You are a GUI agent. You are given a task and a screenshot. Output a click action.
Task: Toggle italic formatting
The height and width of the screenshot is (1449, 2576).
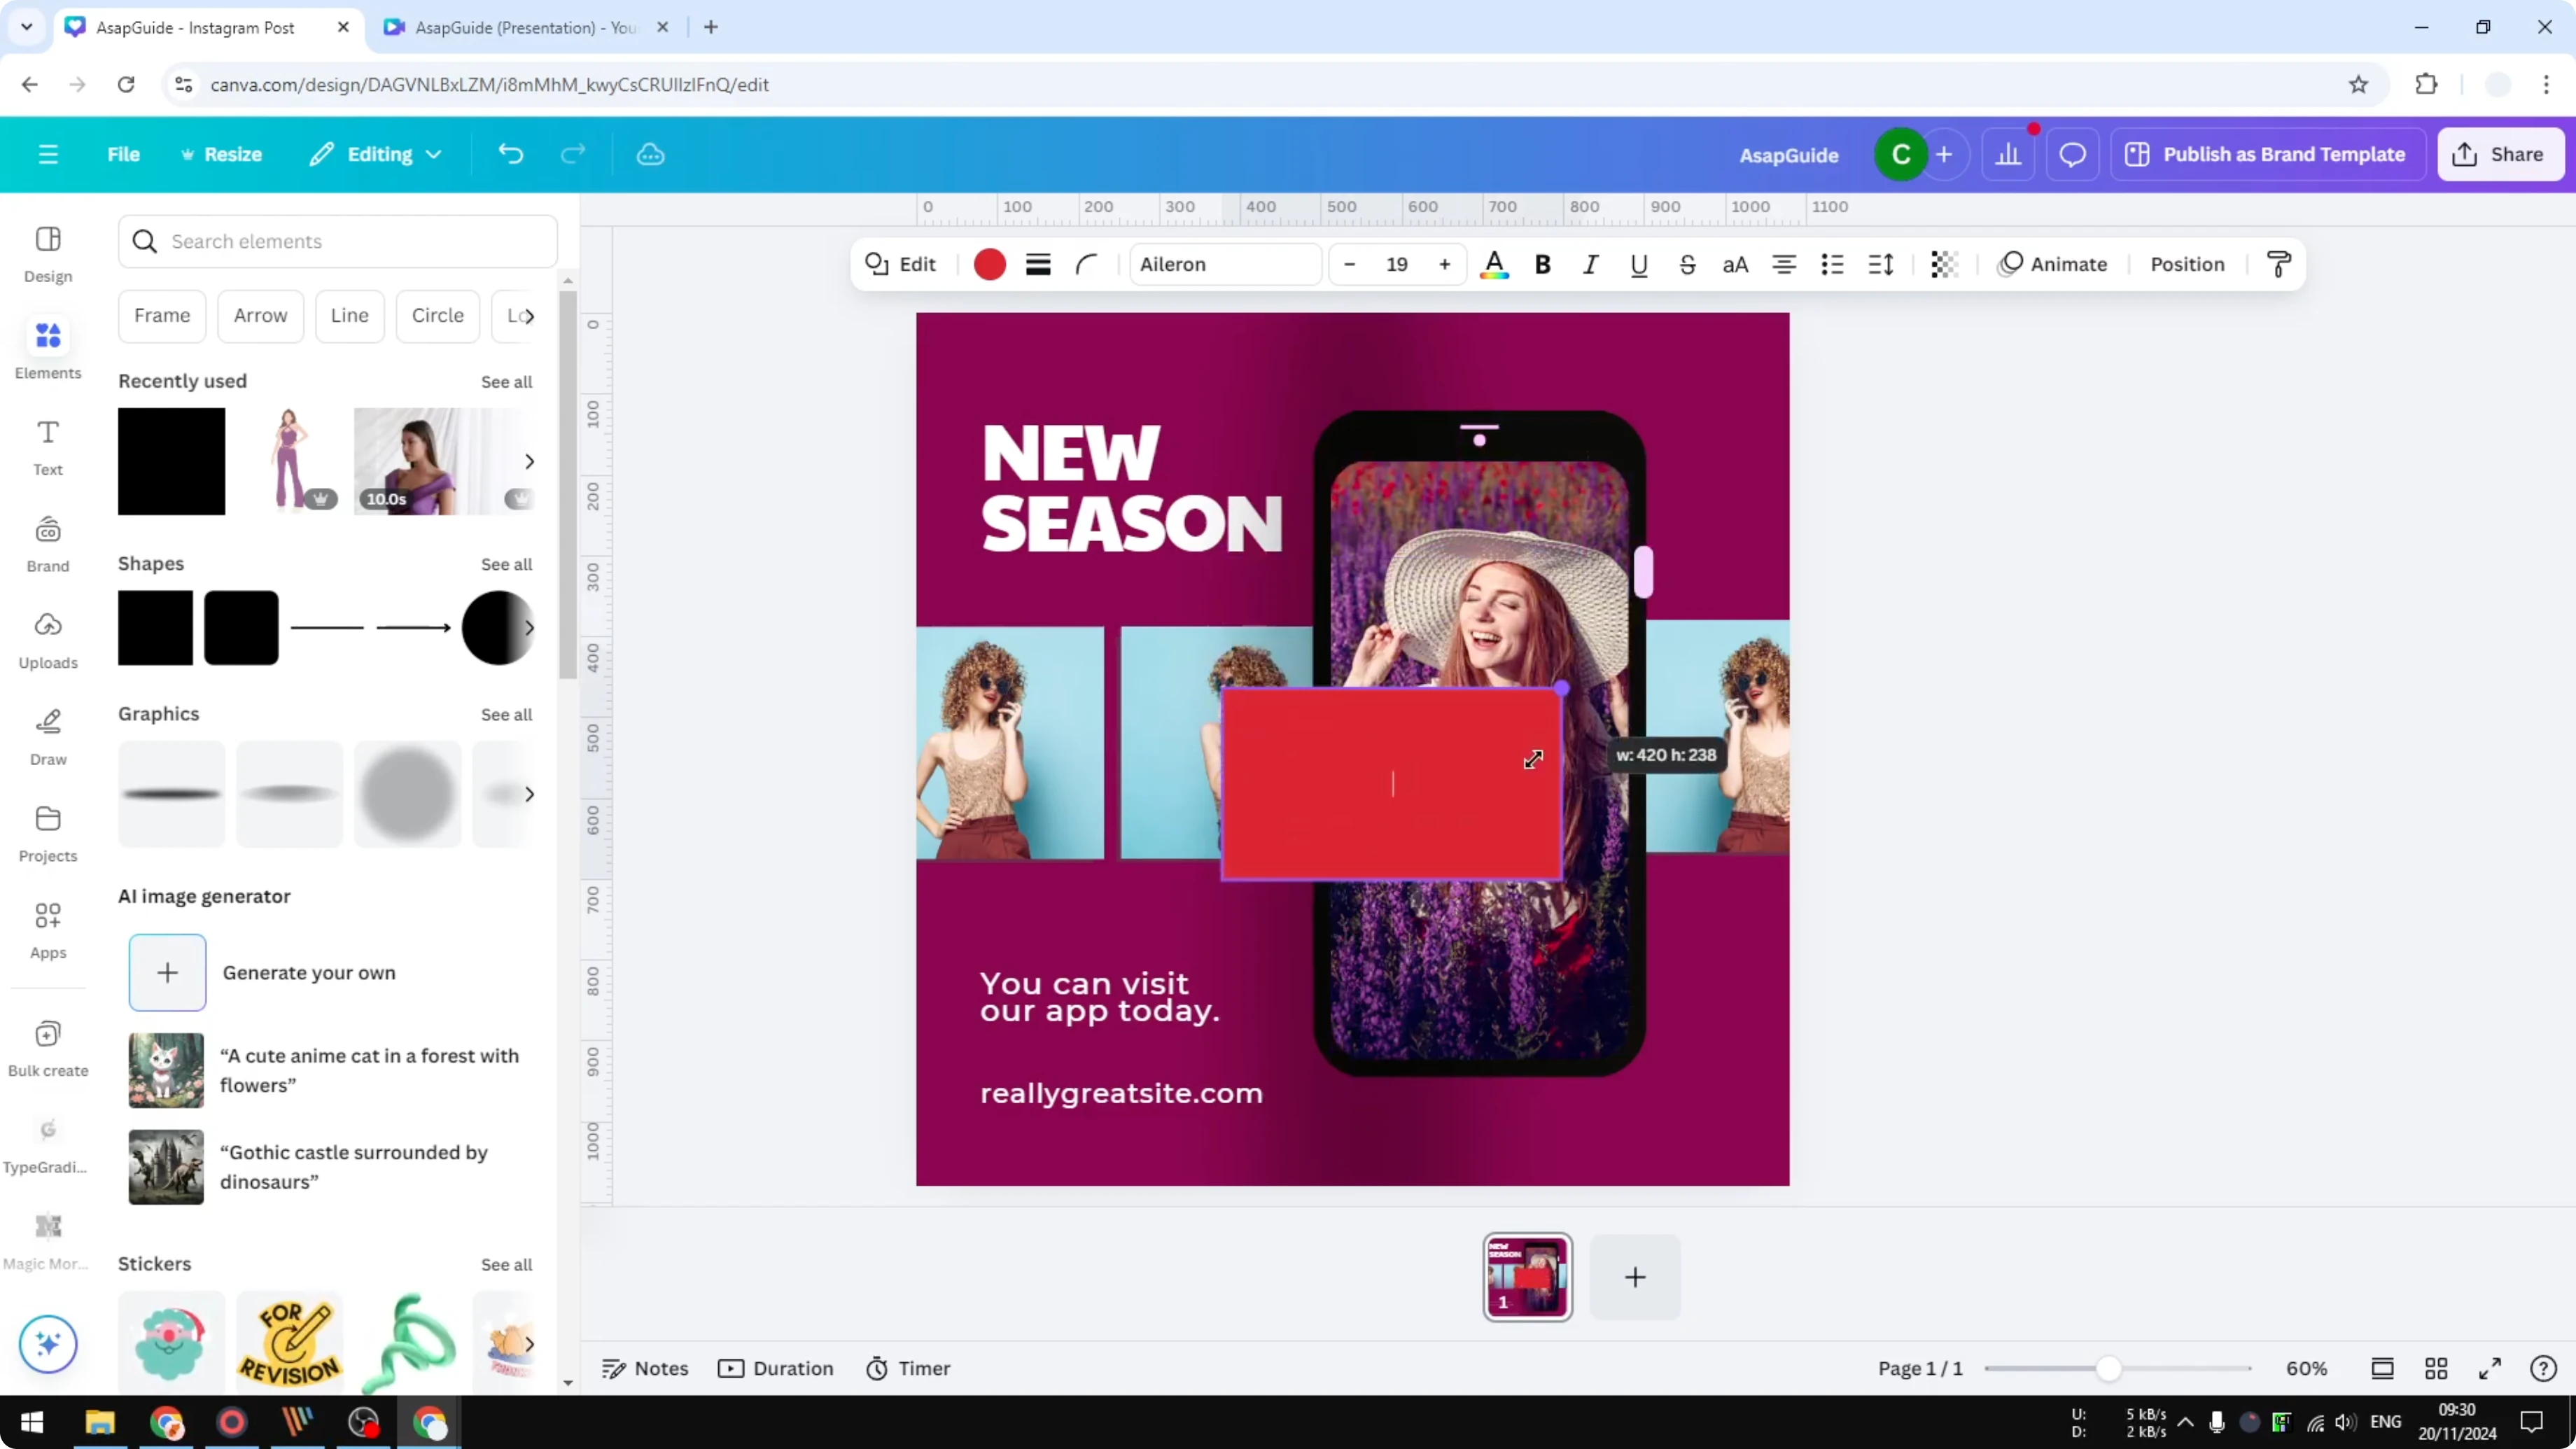pyautogui.click(x=1590, y=264)
